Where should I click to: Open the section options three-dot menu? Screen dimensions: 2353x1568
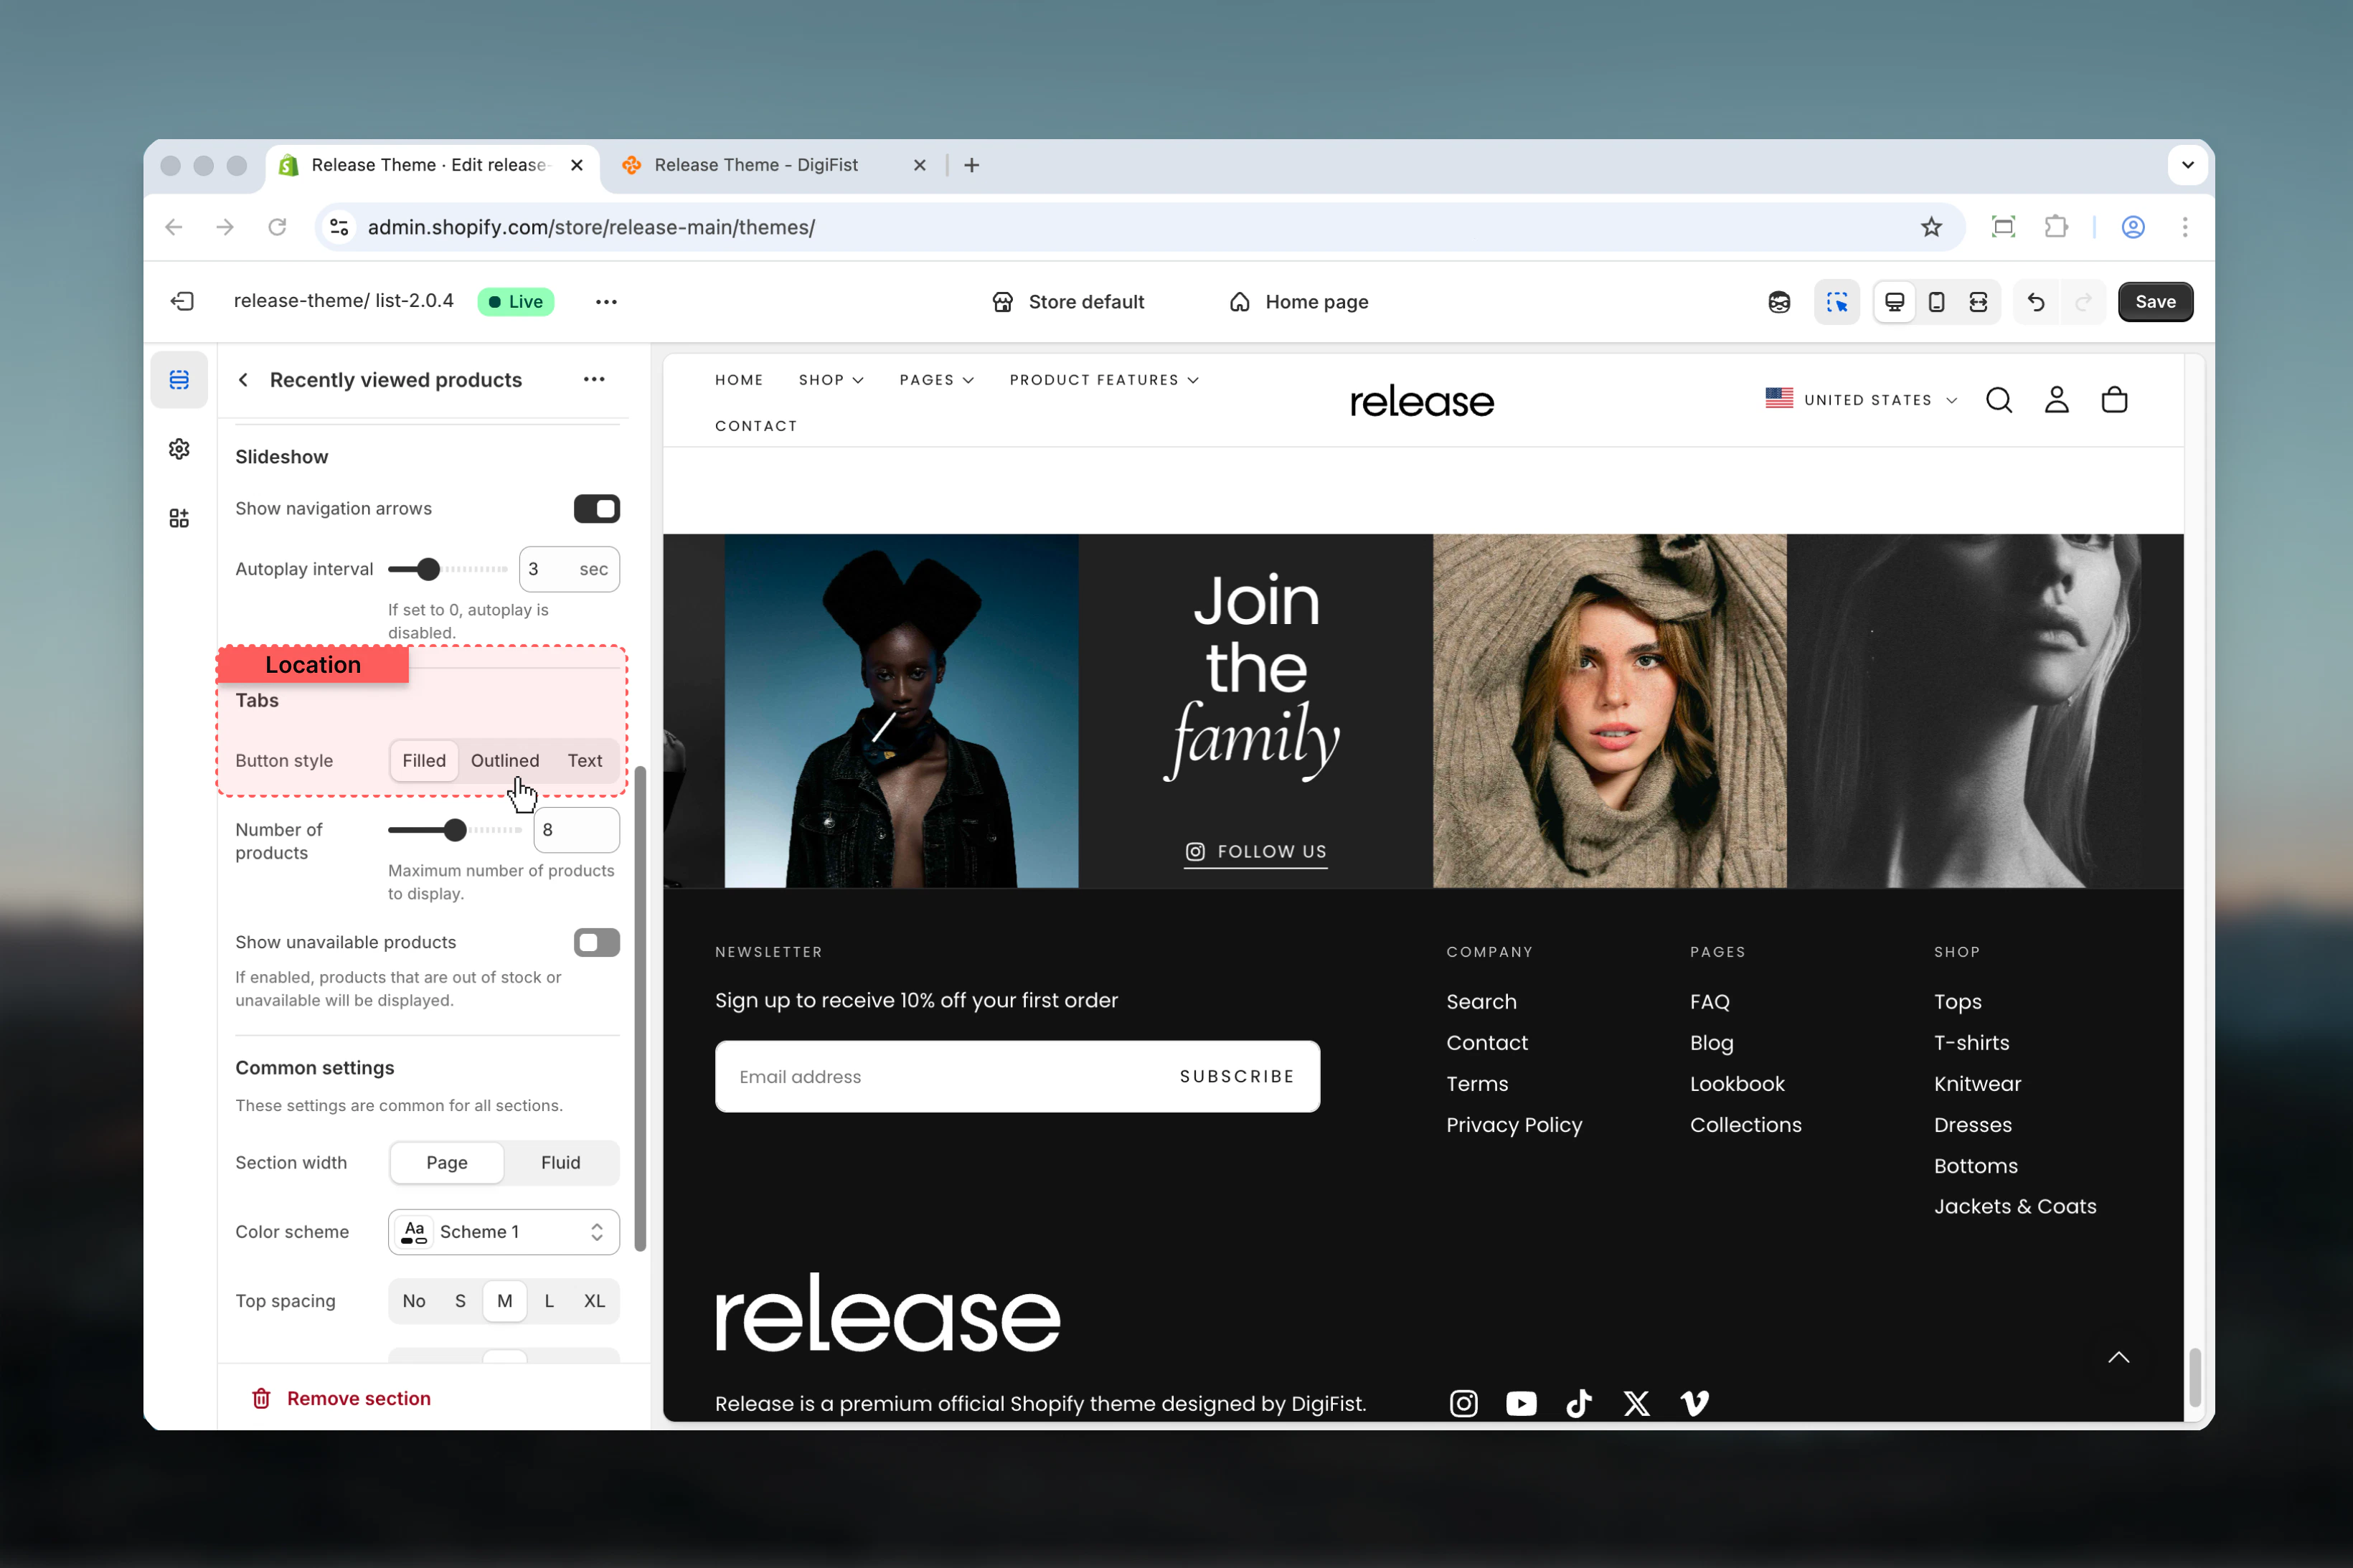[x=594, y=379]
